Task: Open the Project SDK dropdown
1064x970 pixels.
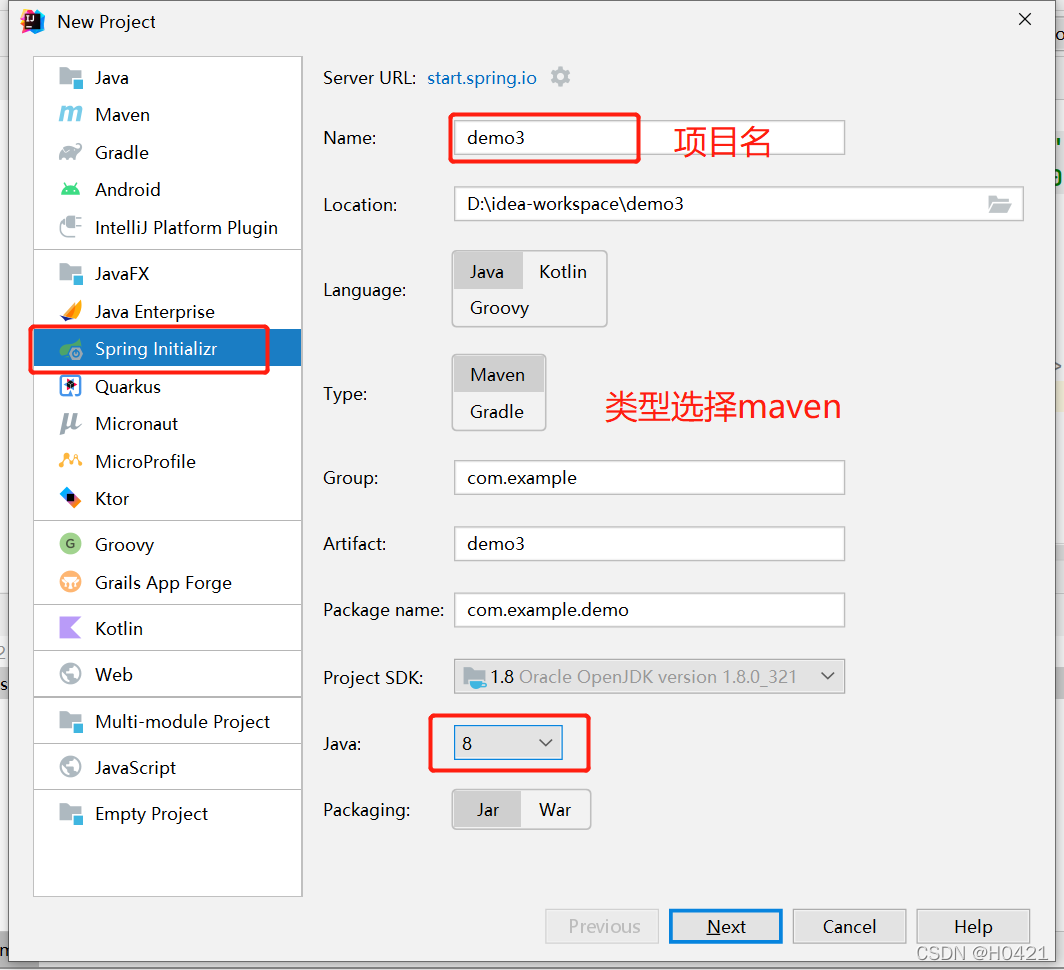Action: coord(649,677)
